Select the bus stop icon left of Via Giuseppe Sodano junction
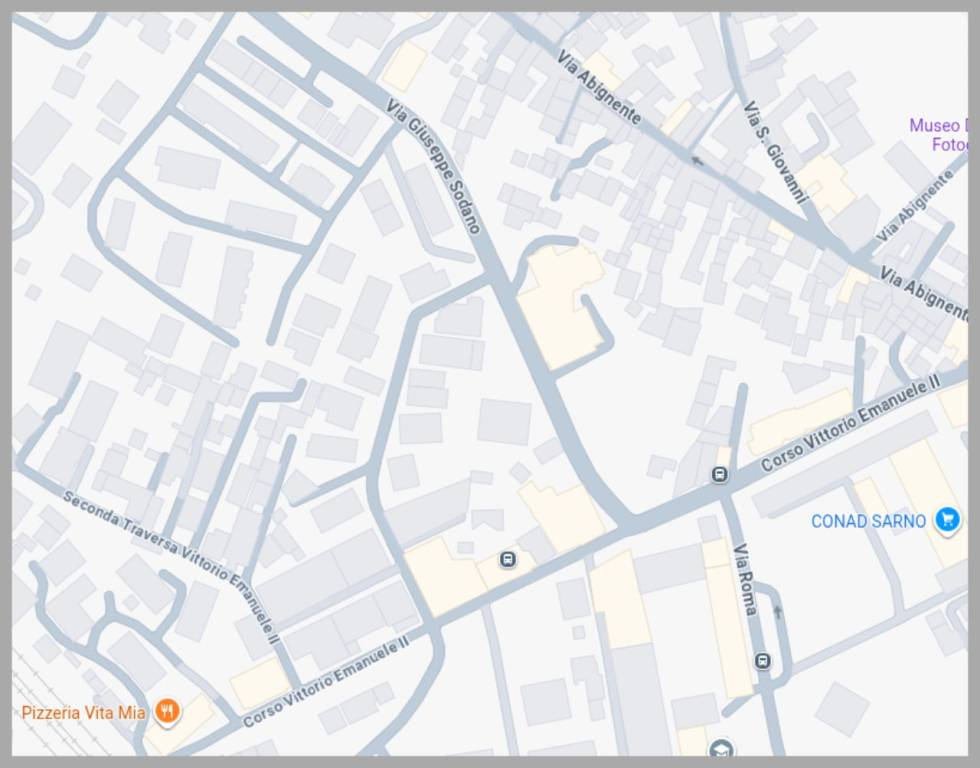This screenshot has width=980, height=768. pos(508,559)
